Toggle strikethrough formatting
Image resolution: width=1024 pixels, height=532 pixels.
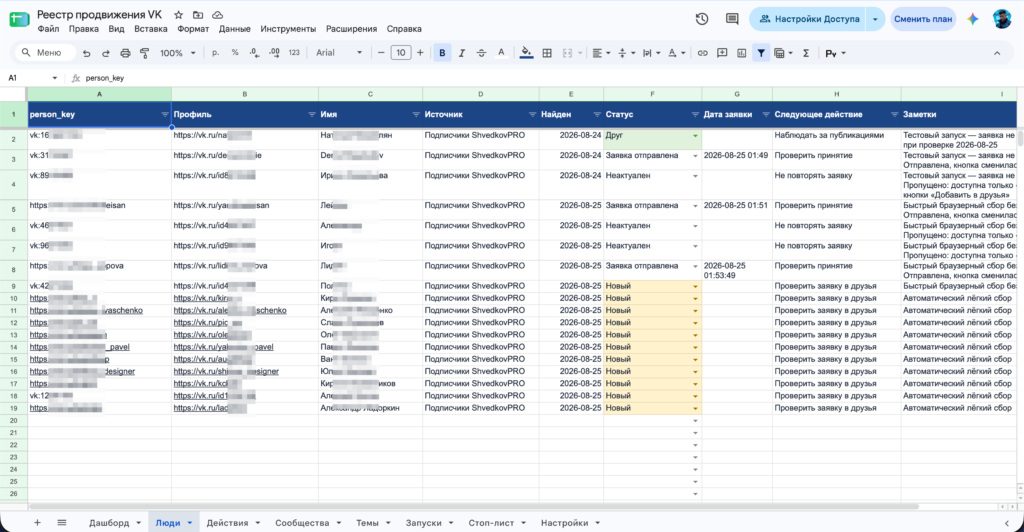pos(481,53)
